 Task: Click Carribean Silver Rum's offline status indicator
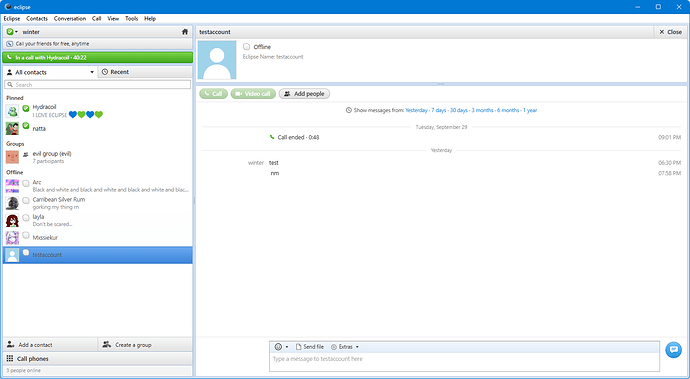pos(26,200)
